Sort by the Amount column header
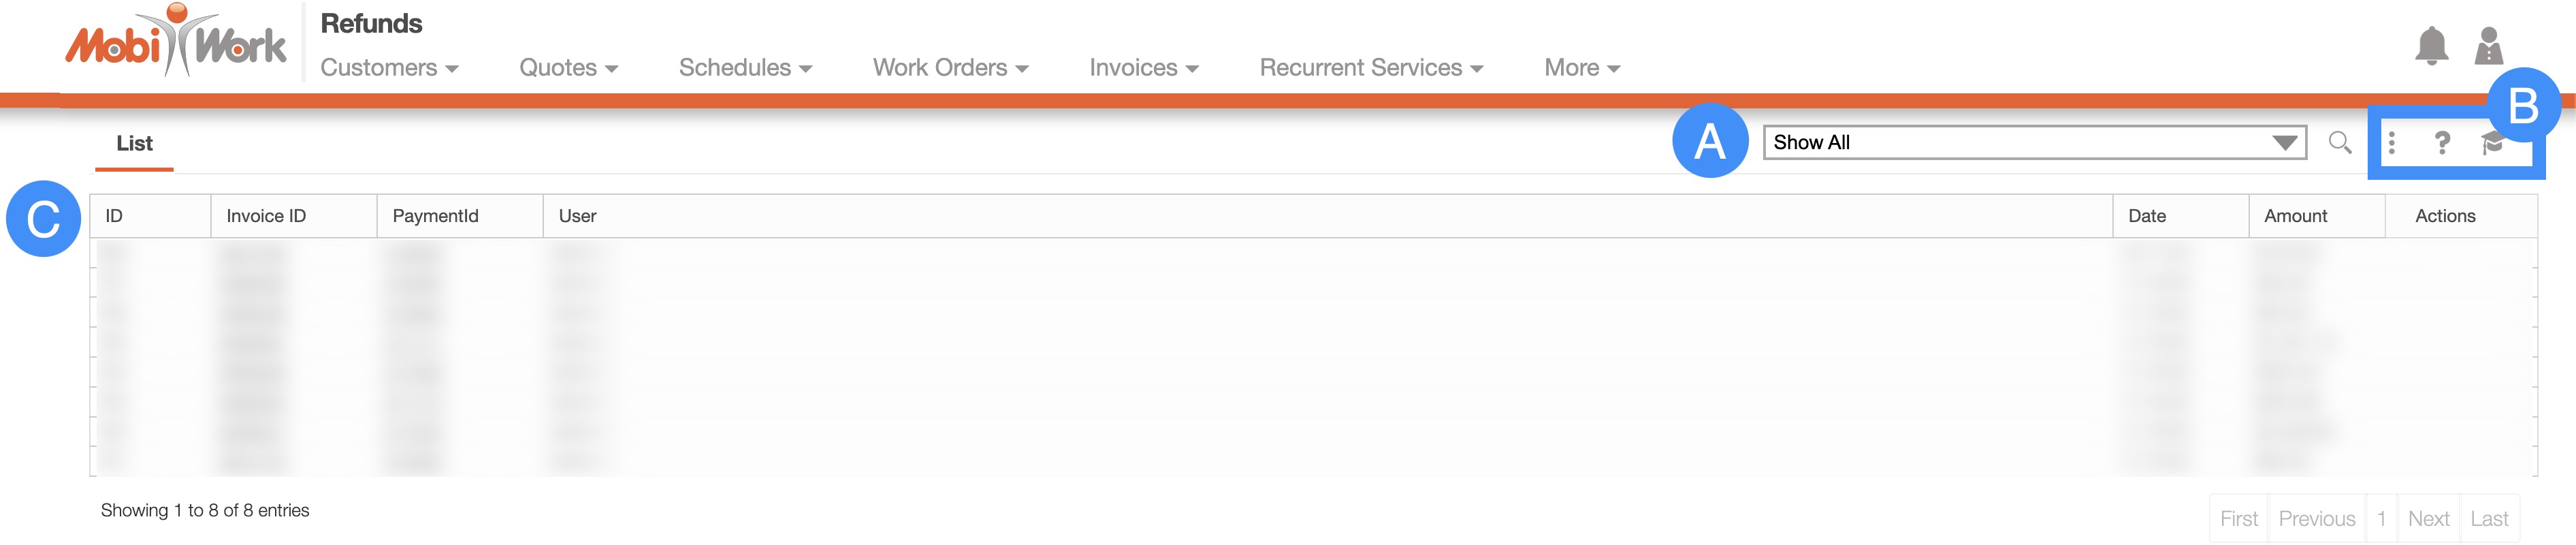Screen dimensions: 2576x545 [2295, 216]
